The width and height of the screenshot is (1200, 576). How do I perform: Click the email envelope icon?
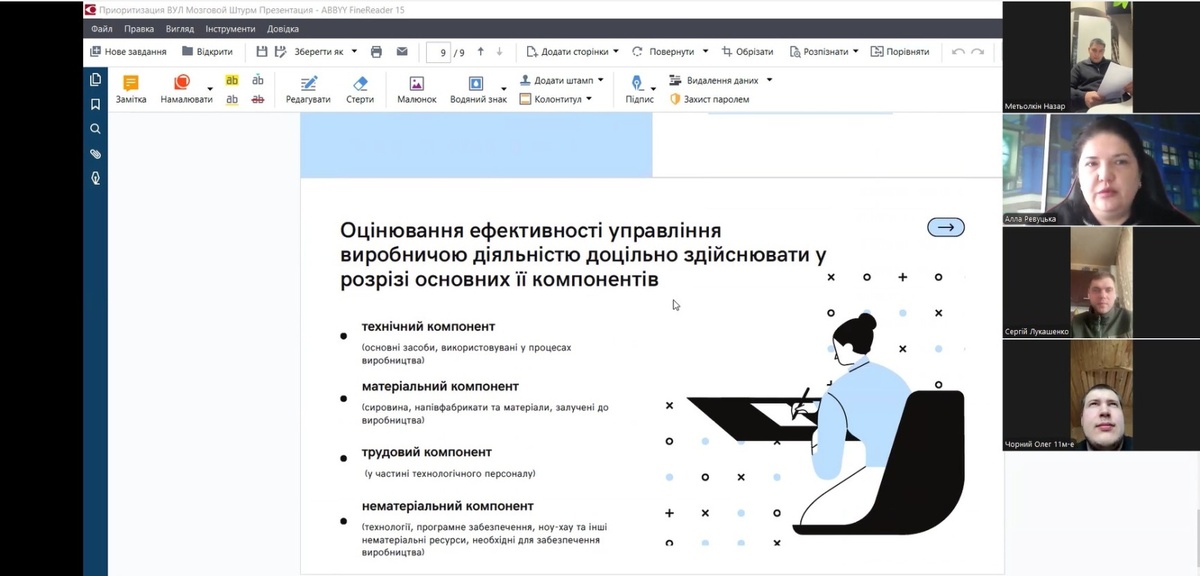click(402, 52)
